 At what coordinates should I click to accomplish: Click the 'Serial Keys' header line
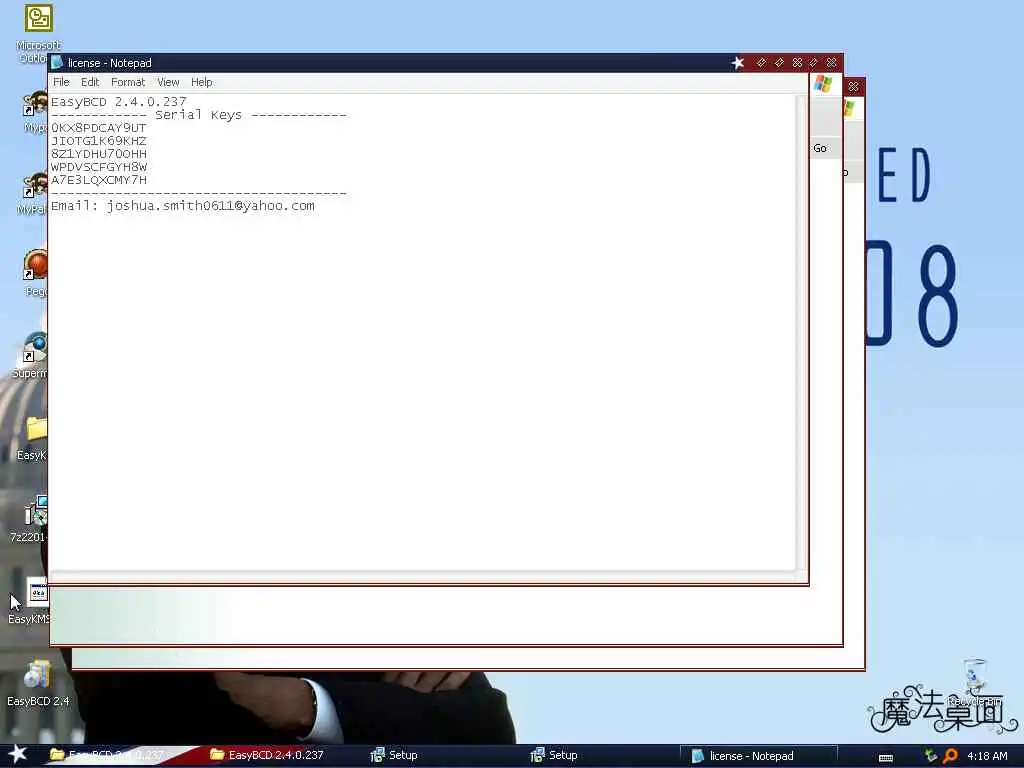(x=199, y=115)
